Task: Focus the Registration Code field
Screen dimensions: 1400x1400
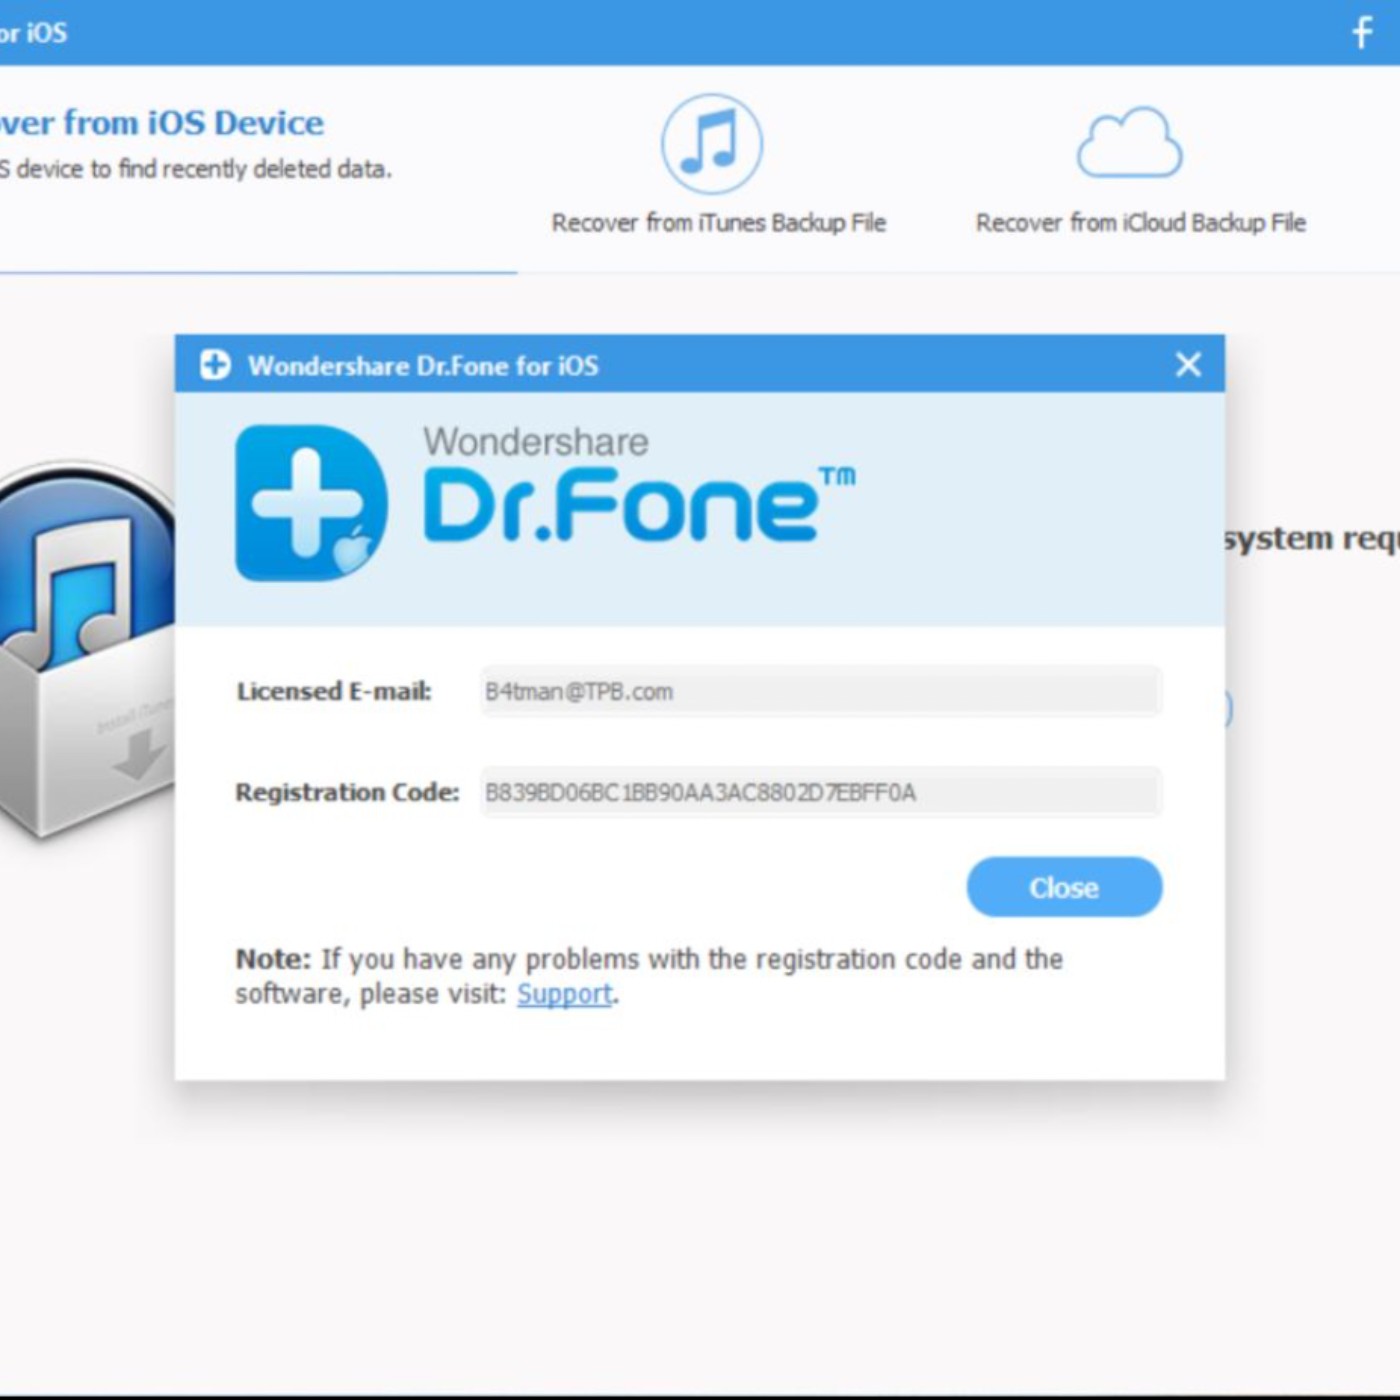Action: point(821,792)
